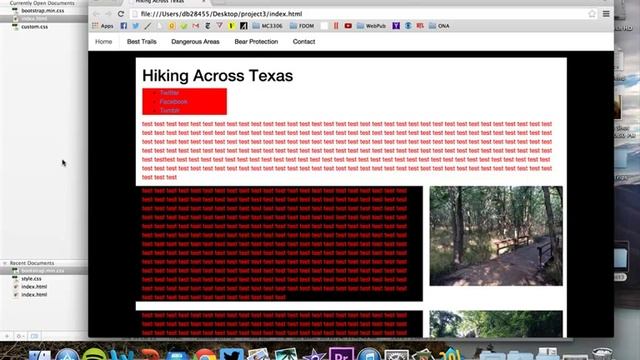Open bootstrap.min.css under Currently Open Documents

(42, 11)
